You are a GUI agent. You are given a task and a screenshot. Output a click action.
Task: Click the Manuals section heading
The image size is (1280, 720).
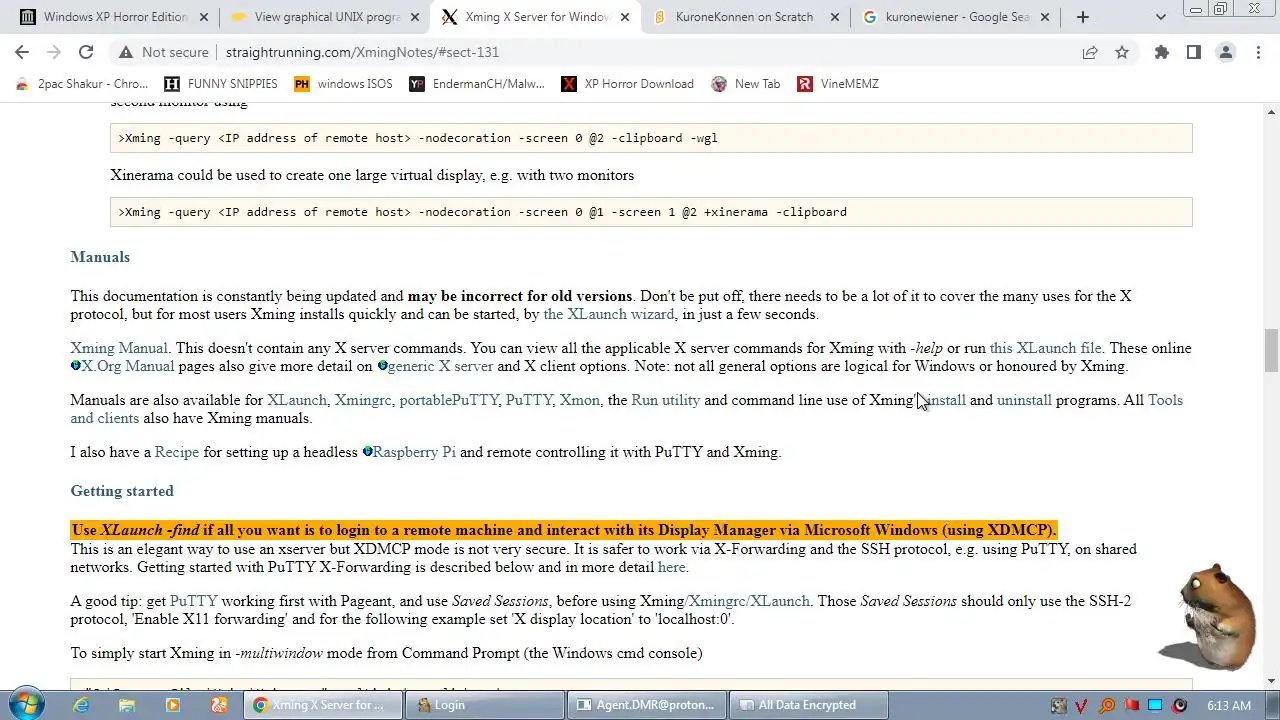pyautogui.click(x=100, y=257)
